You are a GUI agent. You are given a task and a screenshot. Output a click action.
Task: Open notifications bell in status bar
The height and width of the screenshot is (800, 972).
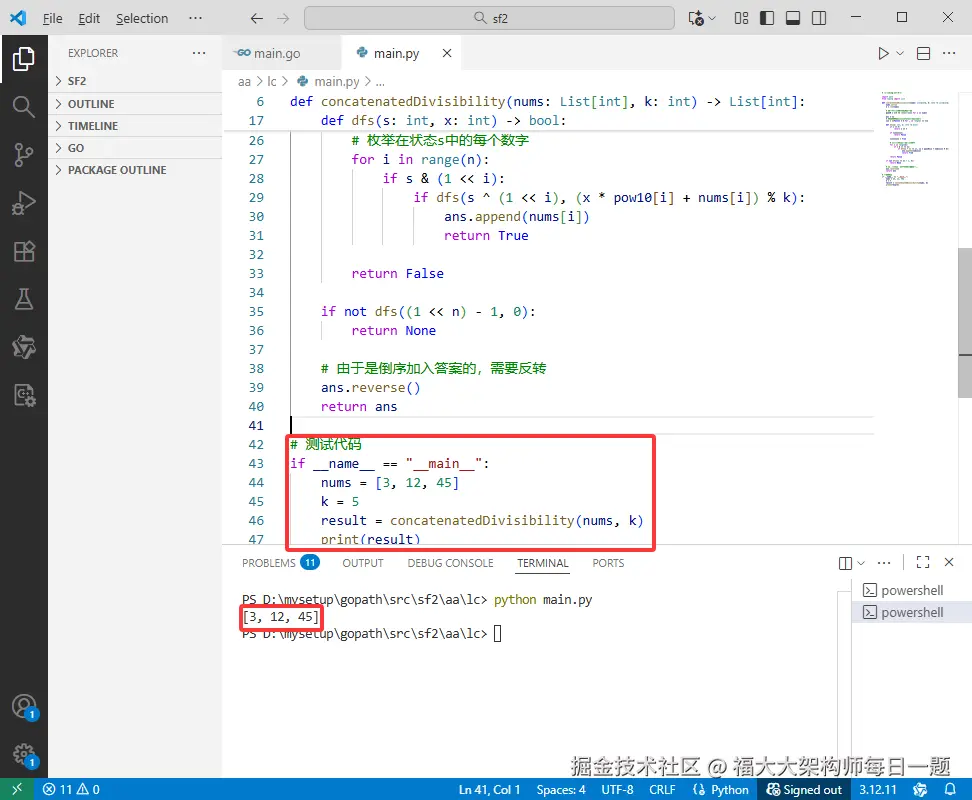pos(949,789)
